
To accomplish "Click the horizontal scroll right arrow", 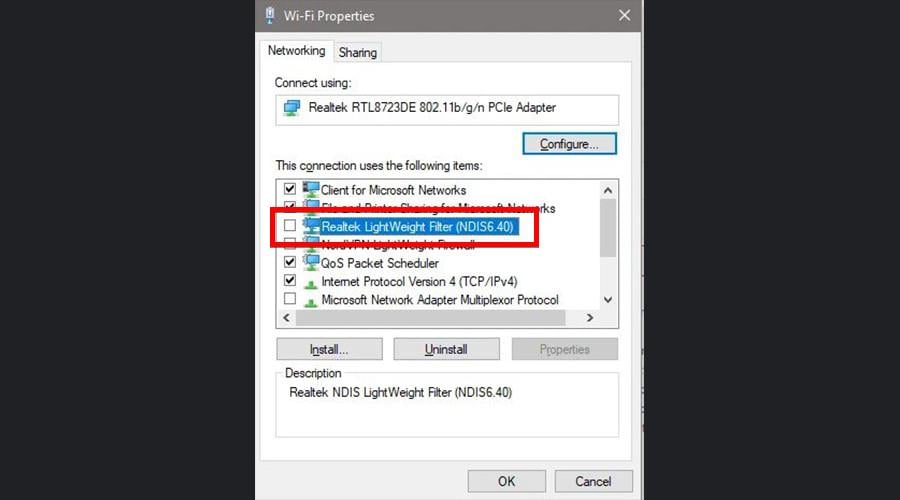I will click(x=589, y=317).
